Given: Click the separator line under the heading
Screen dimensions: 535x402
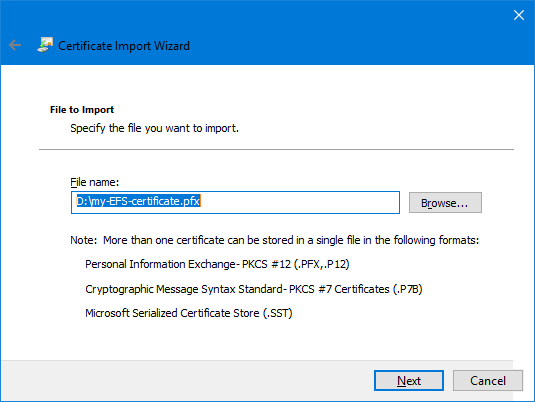Looking at the screenshot, I should 276,149.
